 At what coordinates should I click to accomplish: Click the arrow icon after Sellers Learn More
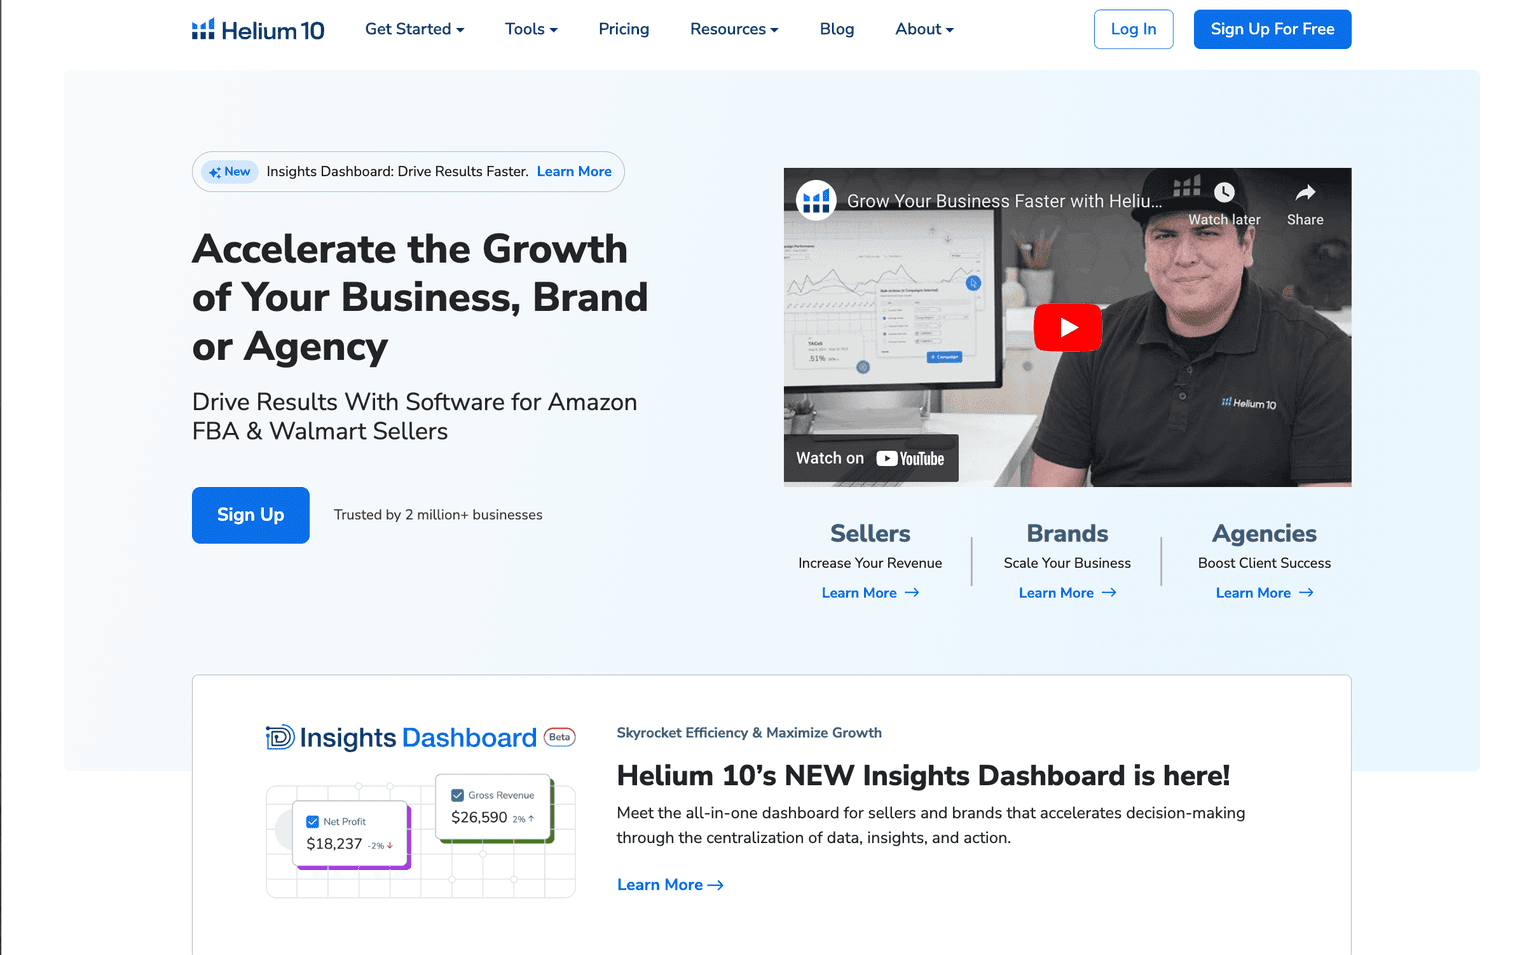912,593
